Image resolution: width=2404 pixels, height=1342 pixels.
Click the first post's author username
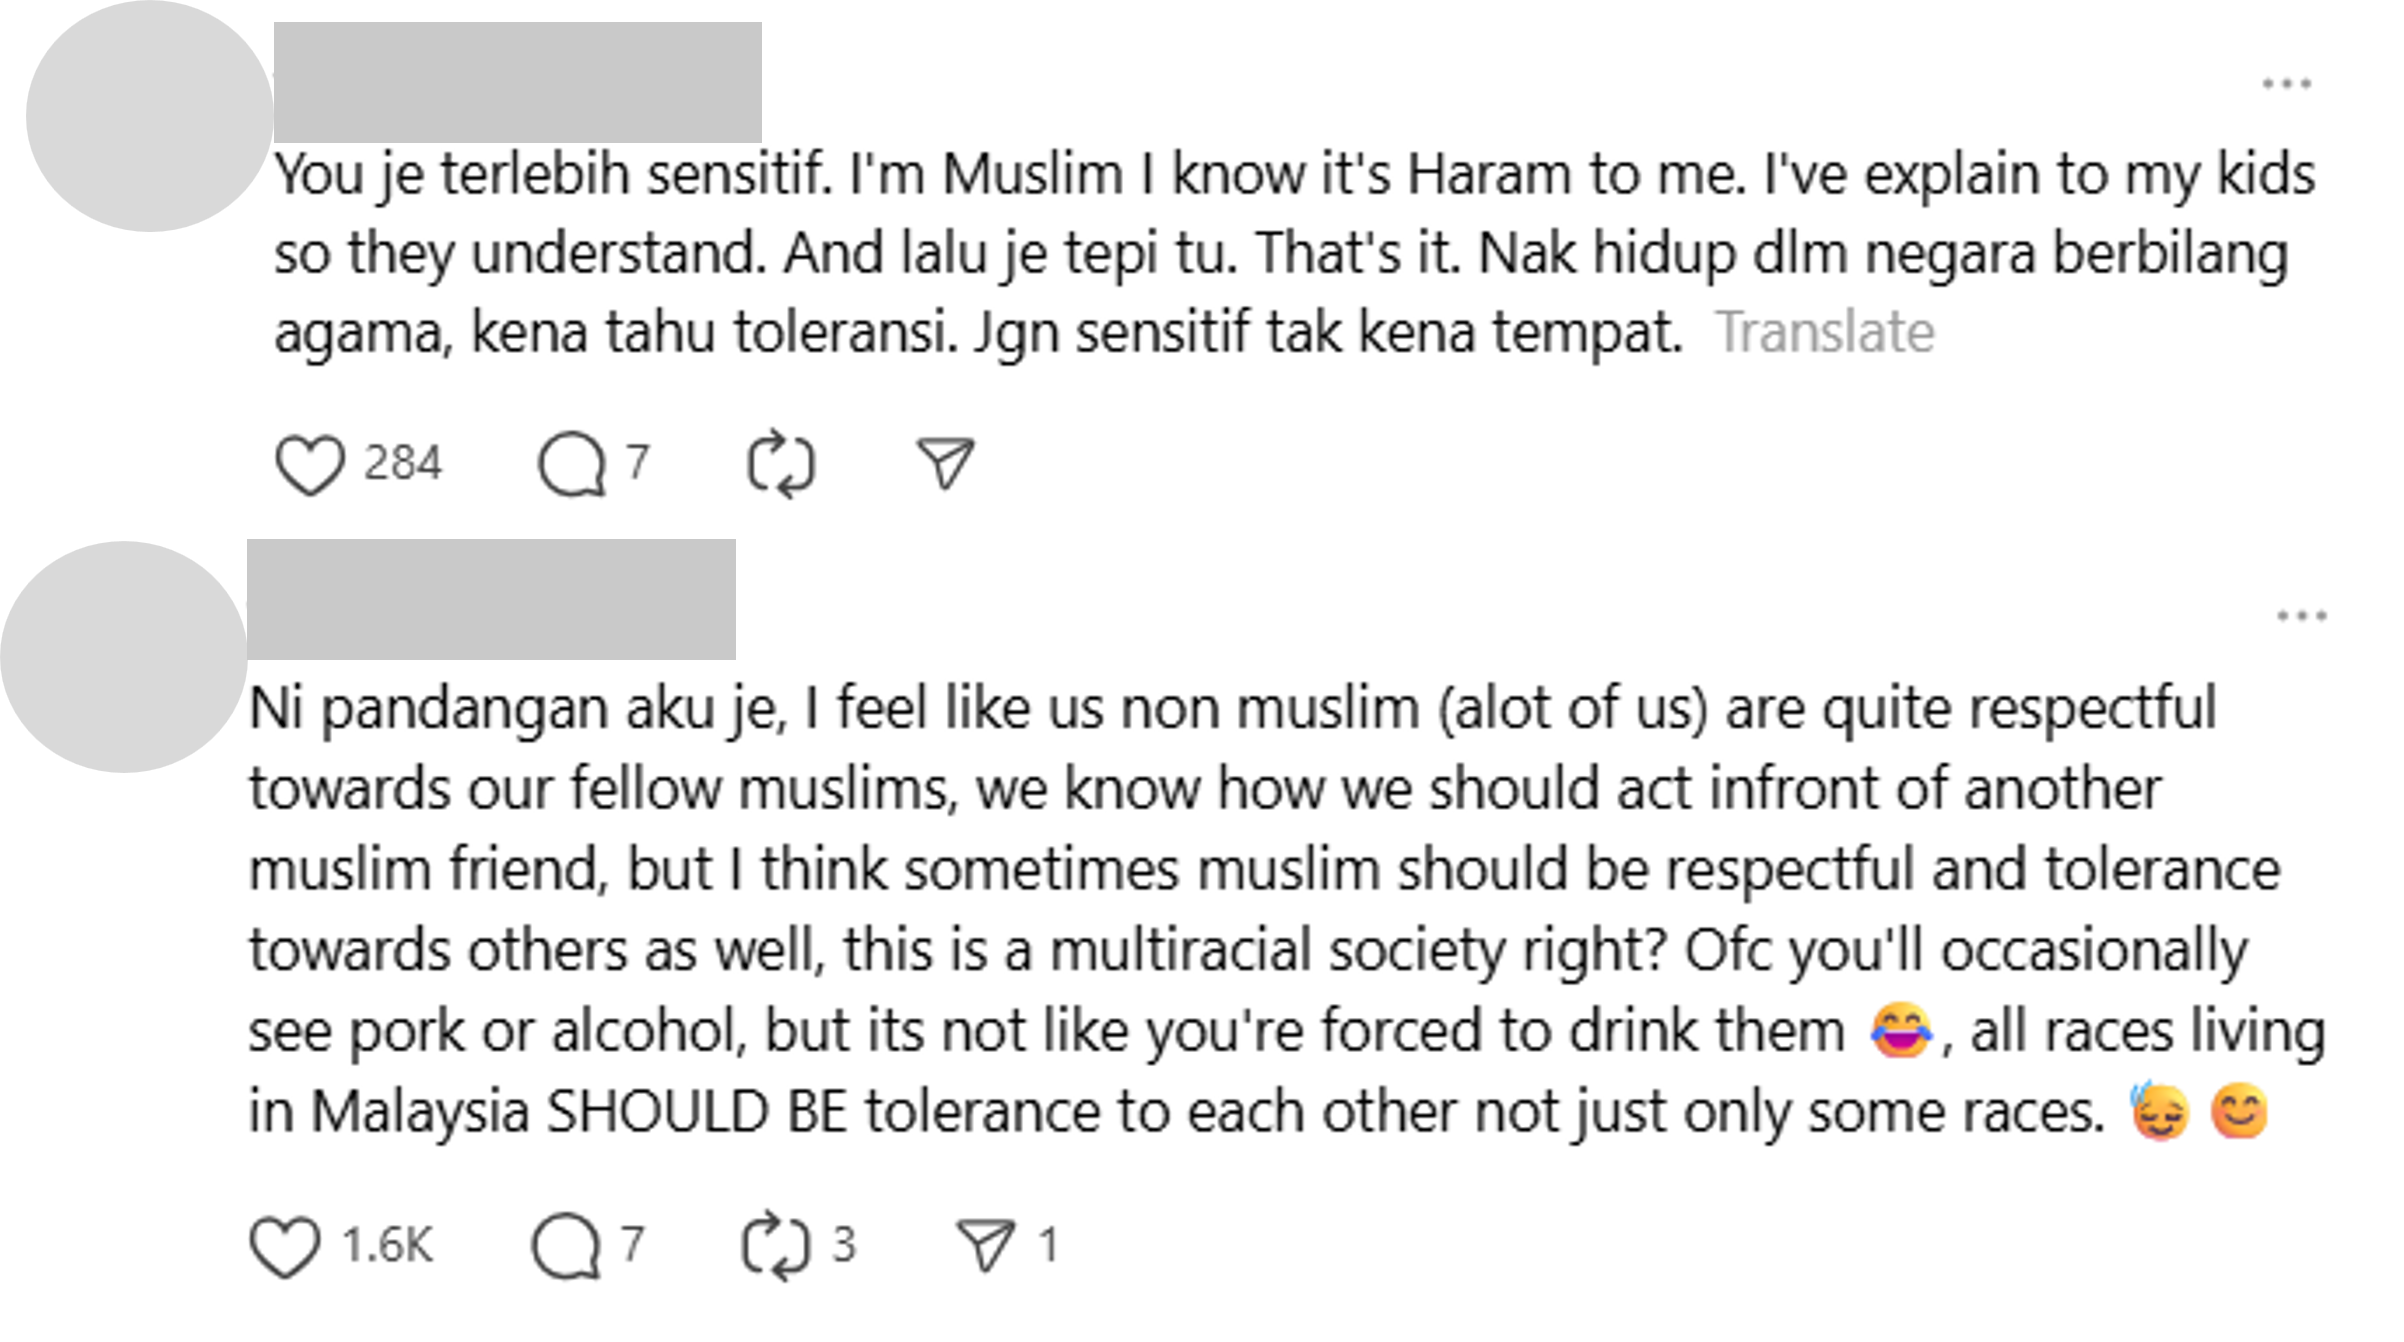(517, 82)
